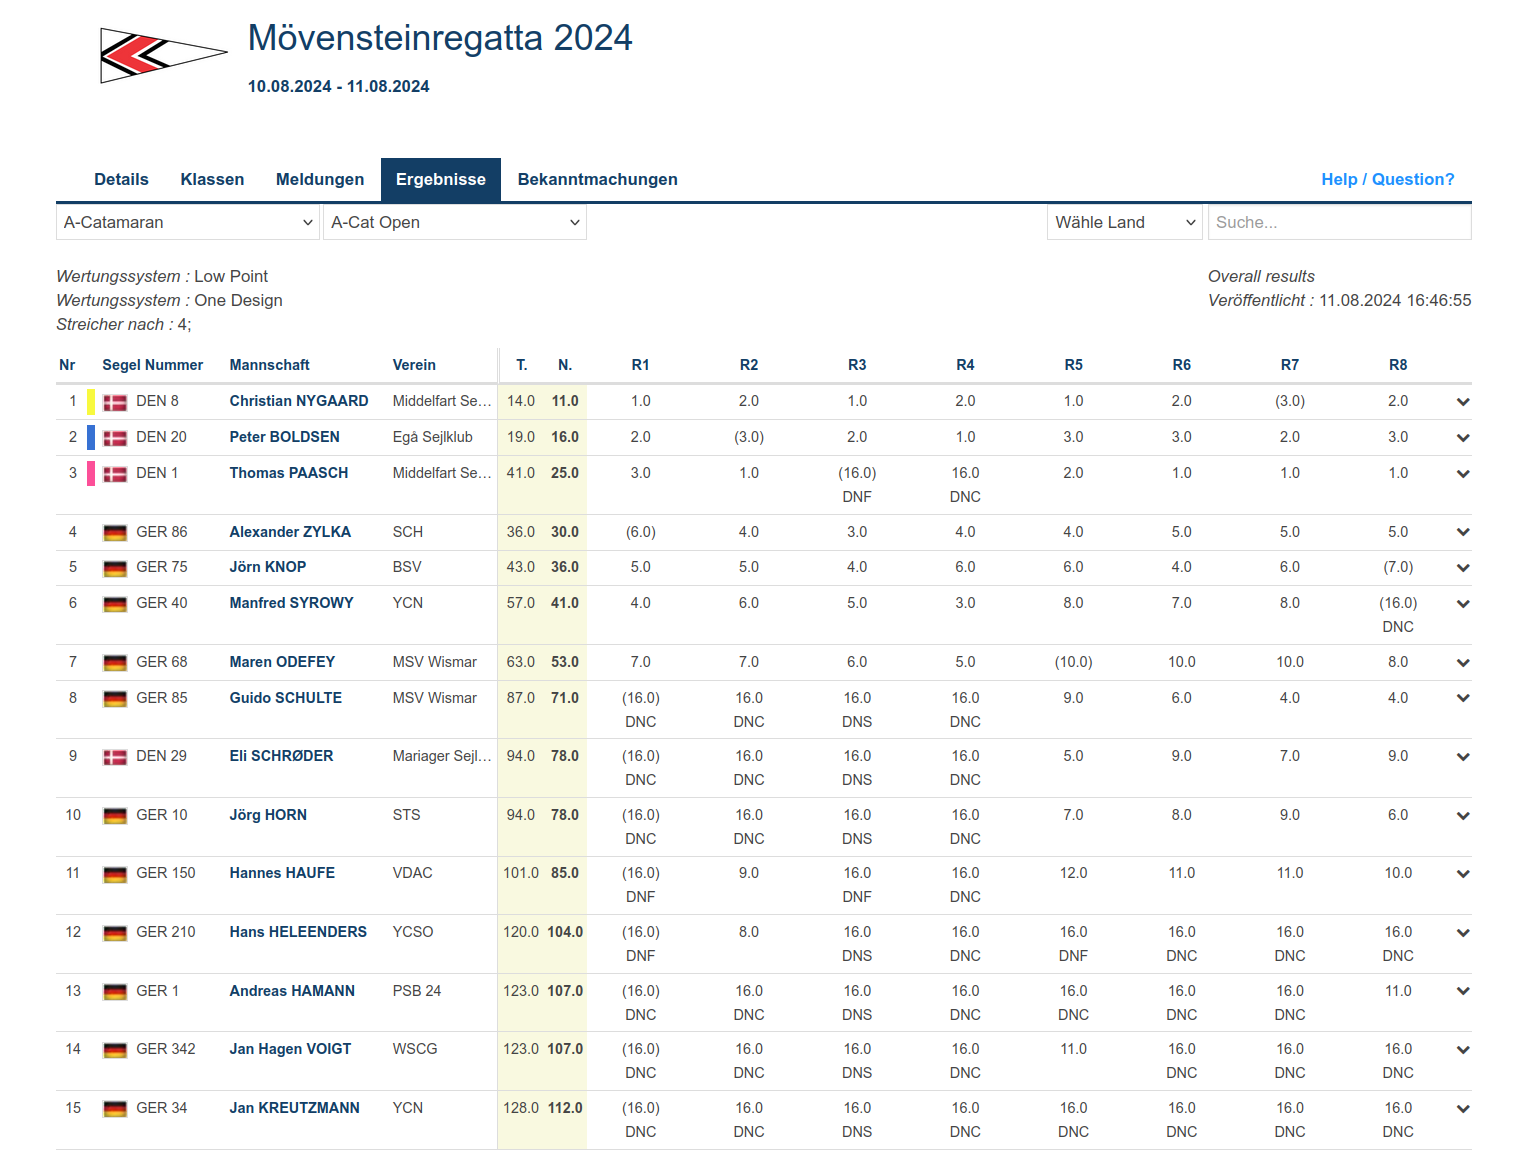This screenshot has height=1168, width=1526.
Task: Sort by the Mannschaft column header
Action: (270, 365)
